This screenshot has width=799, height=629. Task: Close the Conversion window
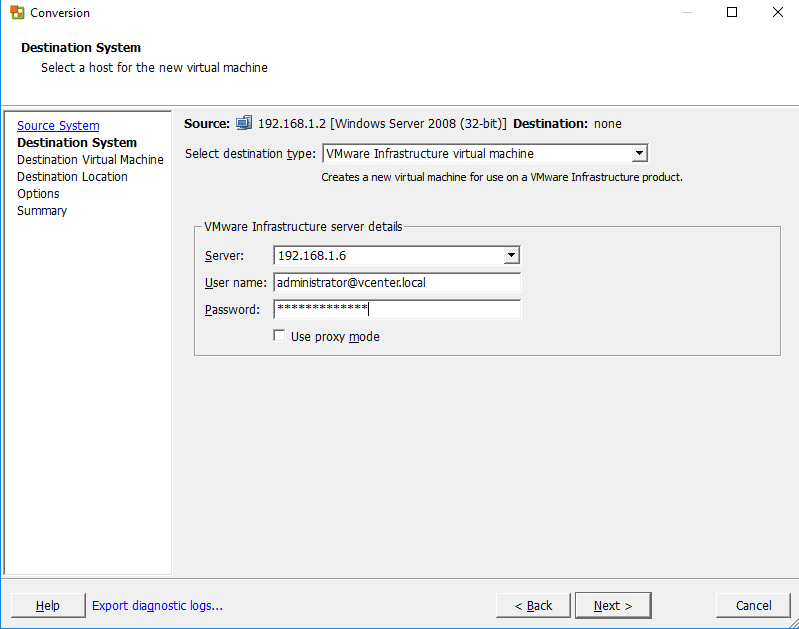click(x=778, y=12)
